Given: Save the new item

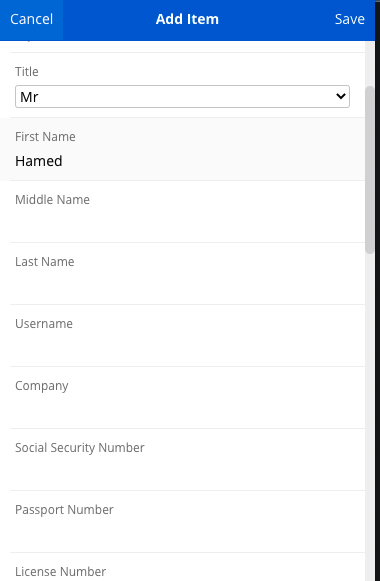Looking at the screenshot, I should 349,19.
